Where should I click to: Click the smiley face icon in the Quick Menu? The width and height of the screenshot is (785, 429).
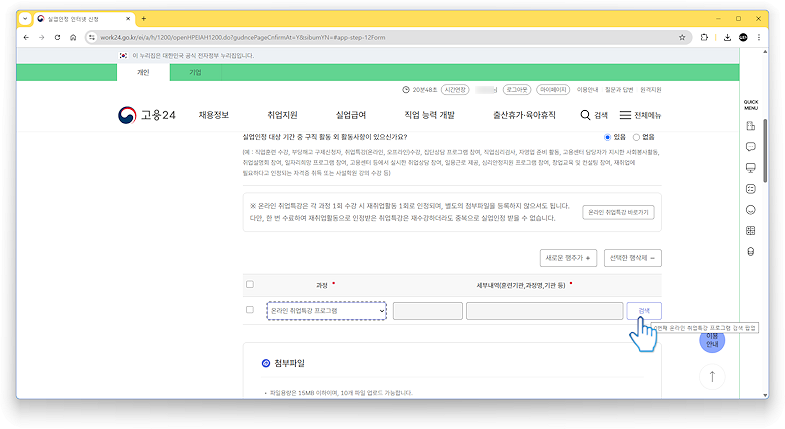click(x=750, y=210)
